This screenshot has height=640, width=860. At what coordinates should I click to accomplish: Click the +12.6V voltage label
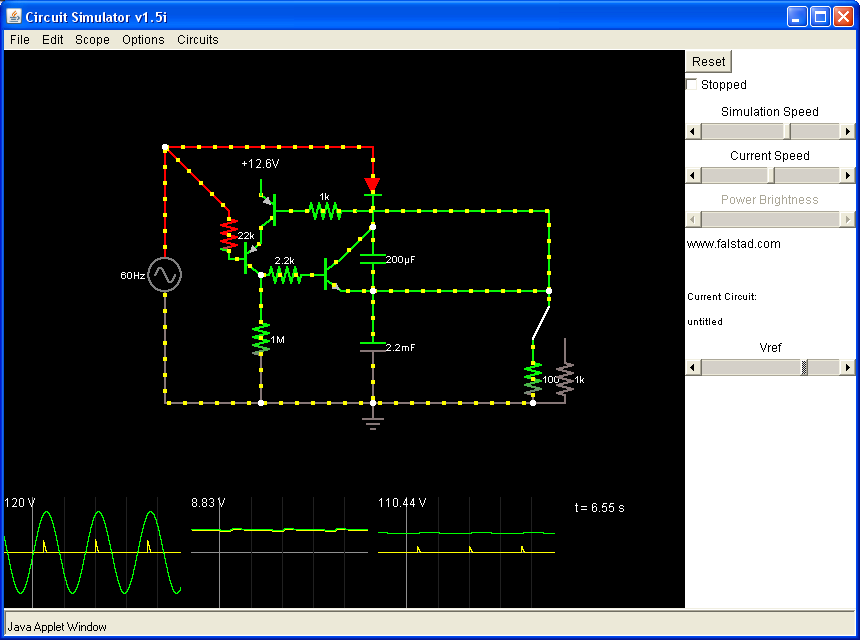(260, 164)
